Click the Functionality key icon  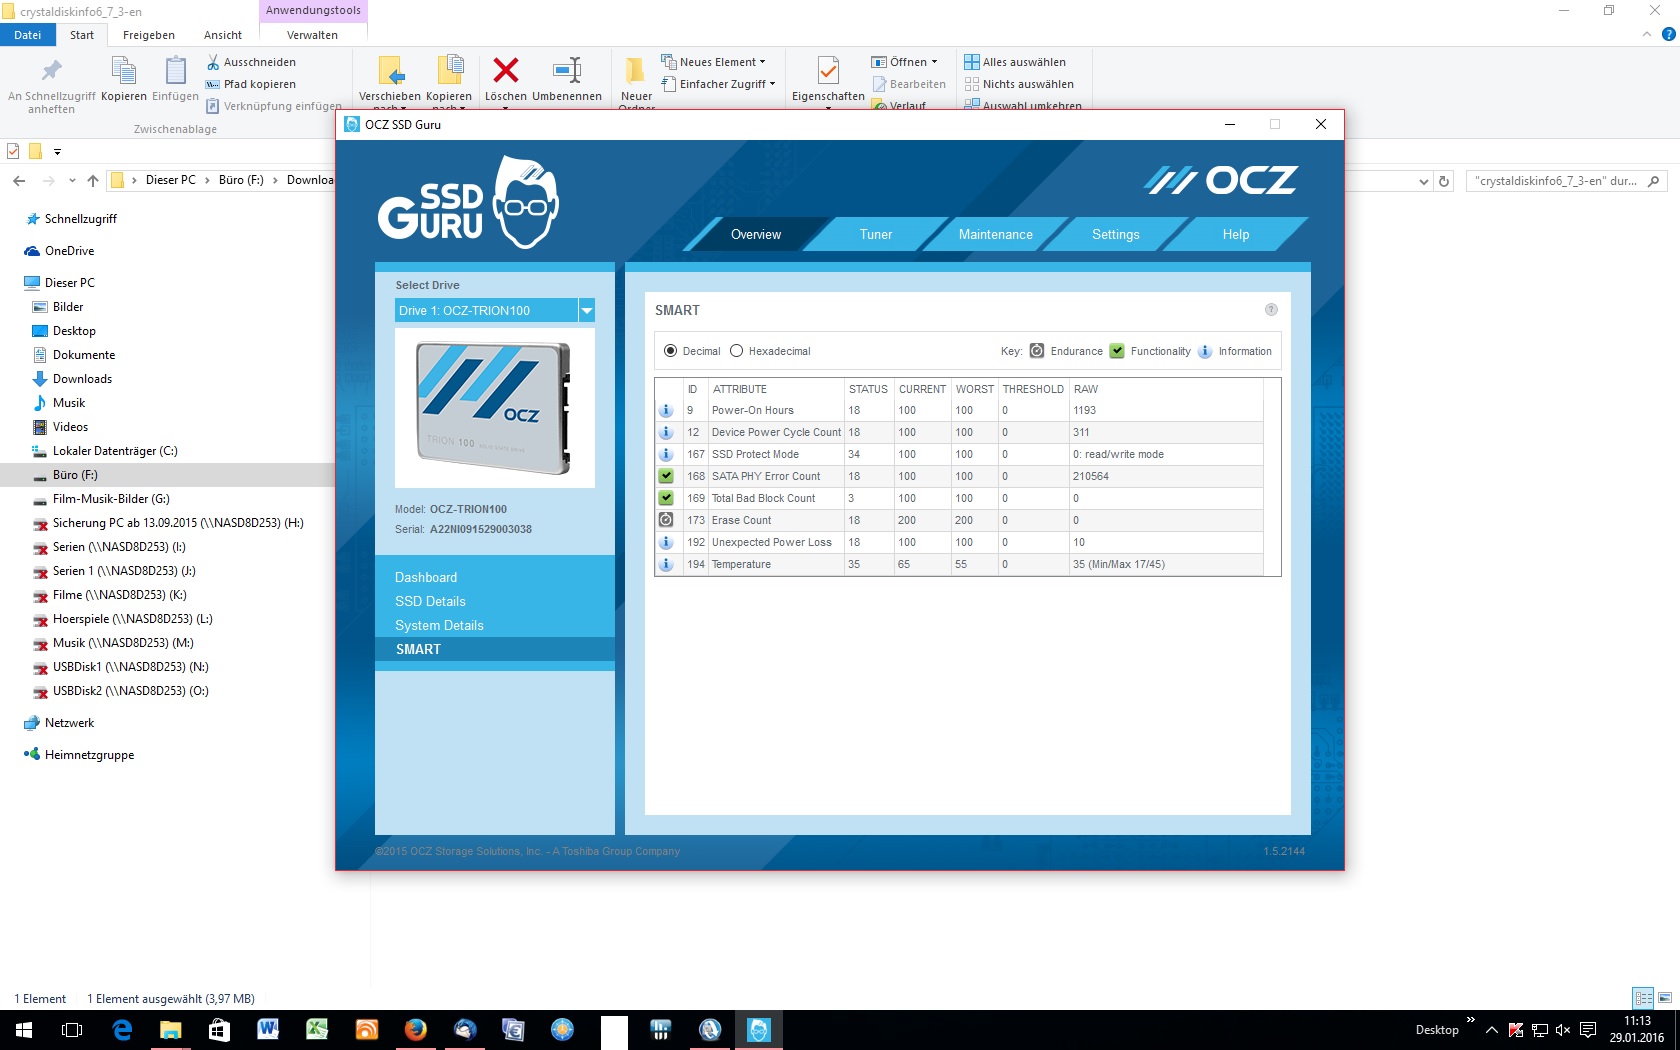point(1117,351)
